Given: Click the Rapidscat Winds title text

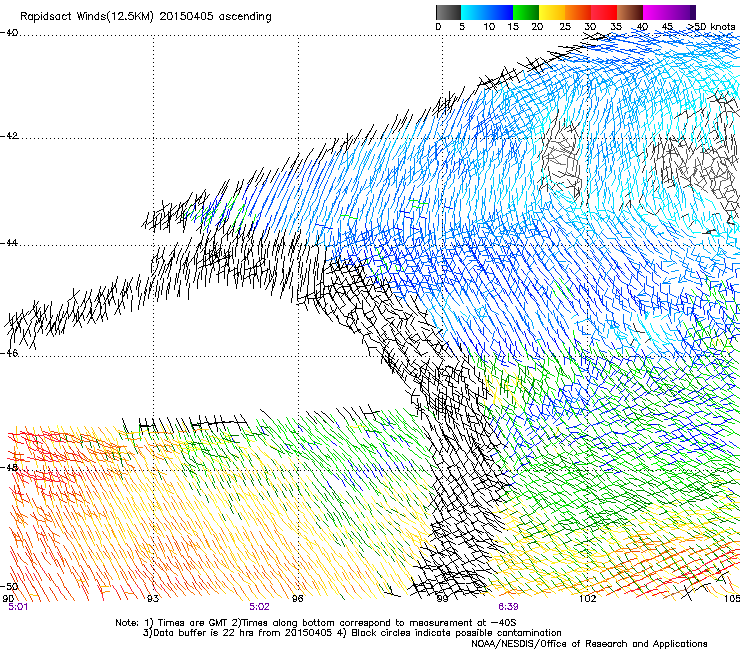Looking at the screenshot, I should point(146,17).
